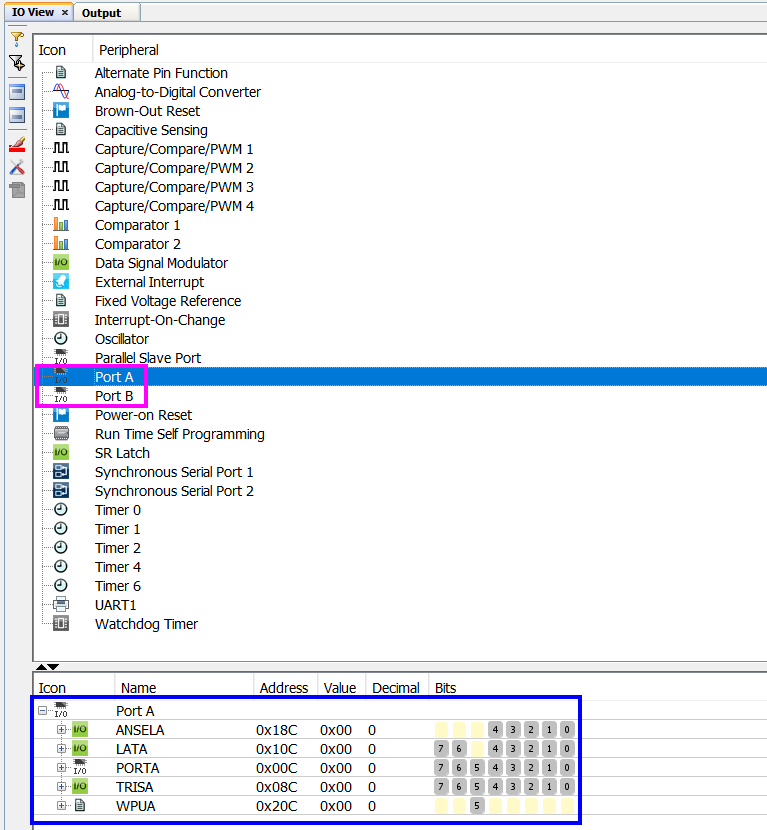The image size is (767, 830).
Task: Click the SR Latch I/O icon
Action: (x=61, y=453)
